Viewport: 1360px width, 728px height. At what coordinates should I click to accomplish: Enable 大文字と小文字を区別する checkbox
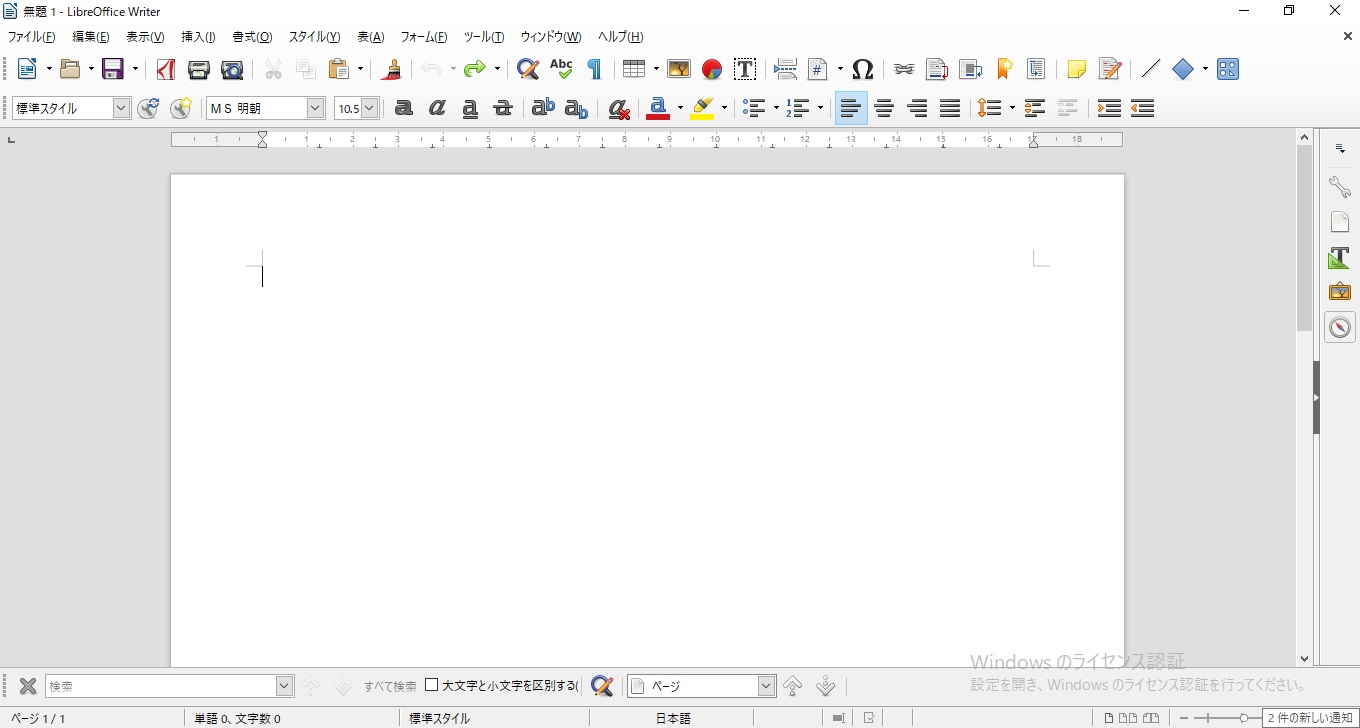click(432, 685)
